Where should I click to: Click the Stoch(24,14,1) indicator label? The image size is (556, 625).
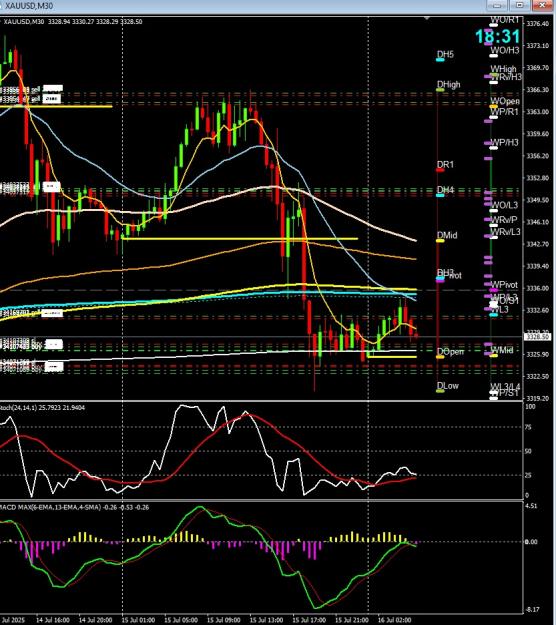click(x=42, y=408)
